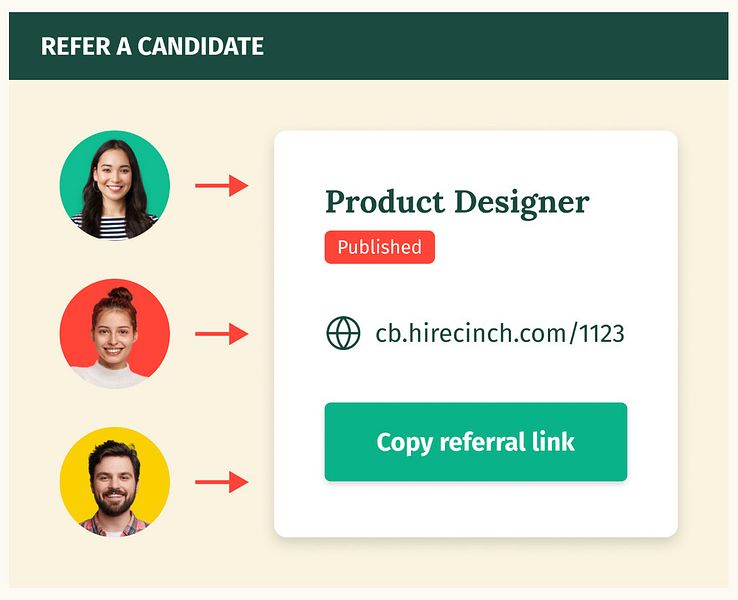Select the avatar of the woman with a hair bun

pyautogui.click(x=115, y=334)
